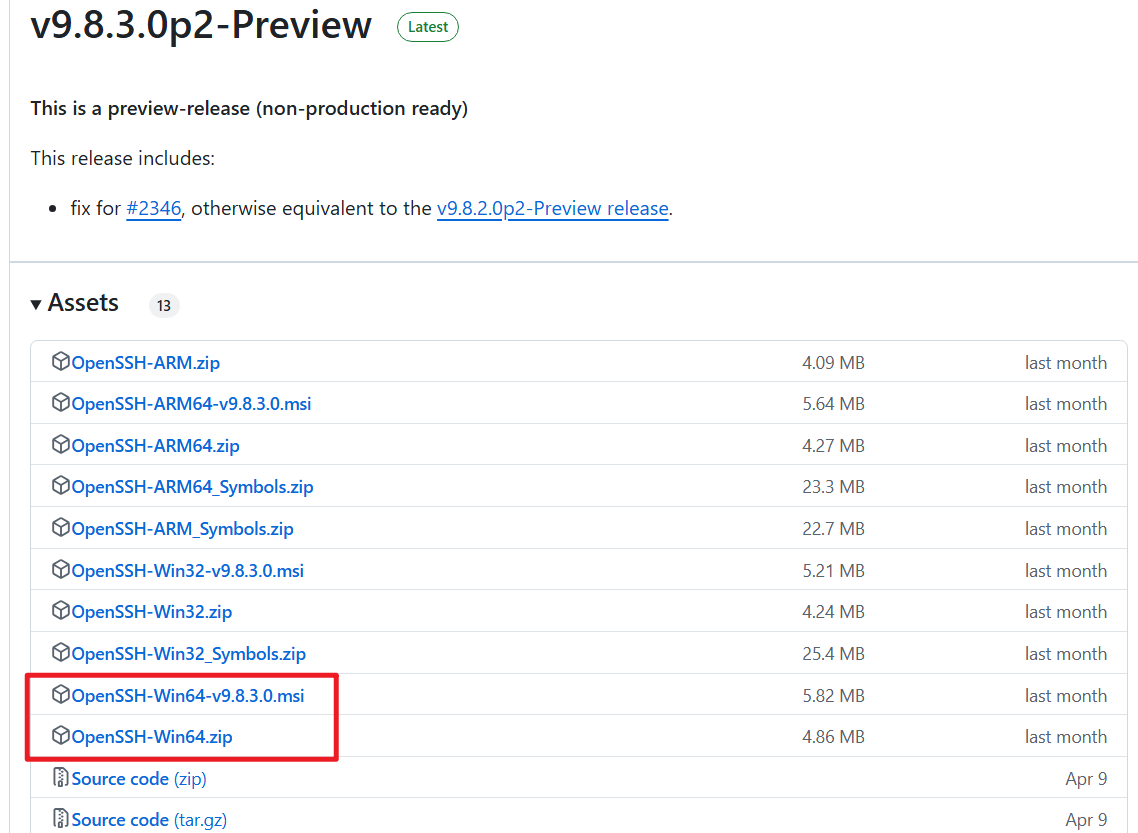1138x833 pixels.
Task: Open issue #2346 link
Action: 153,208
